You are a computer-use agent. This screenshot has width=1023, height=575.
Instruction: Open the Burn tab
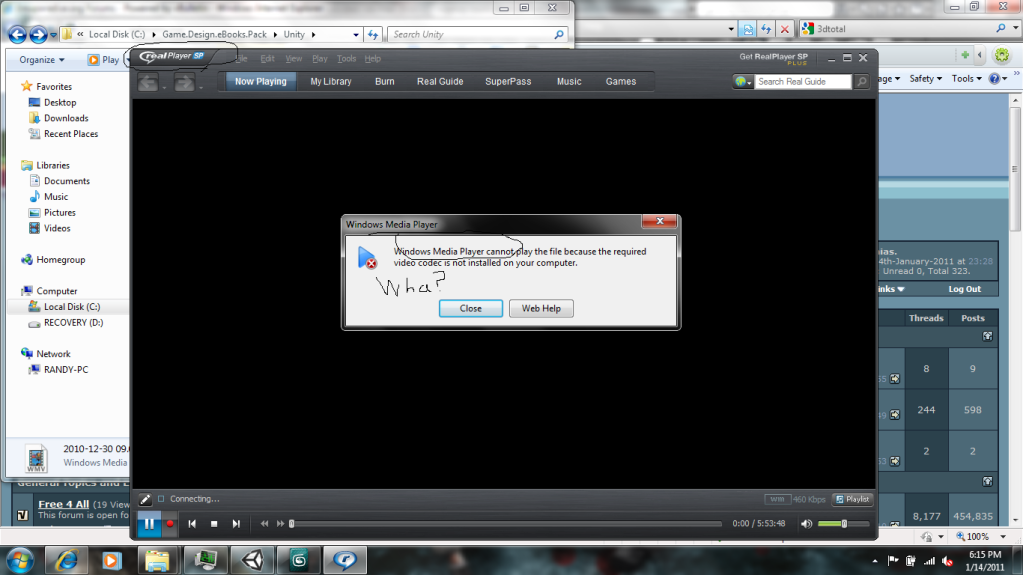pos(384,82)
